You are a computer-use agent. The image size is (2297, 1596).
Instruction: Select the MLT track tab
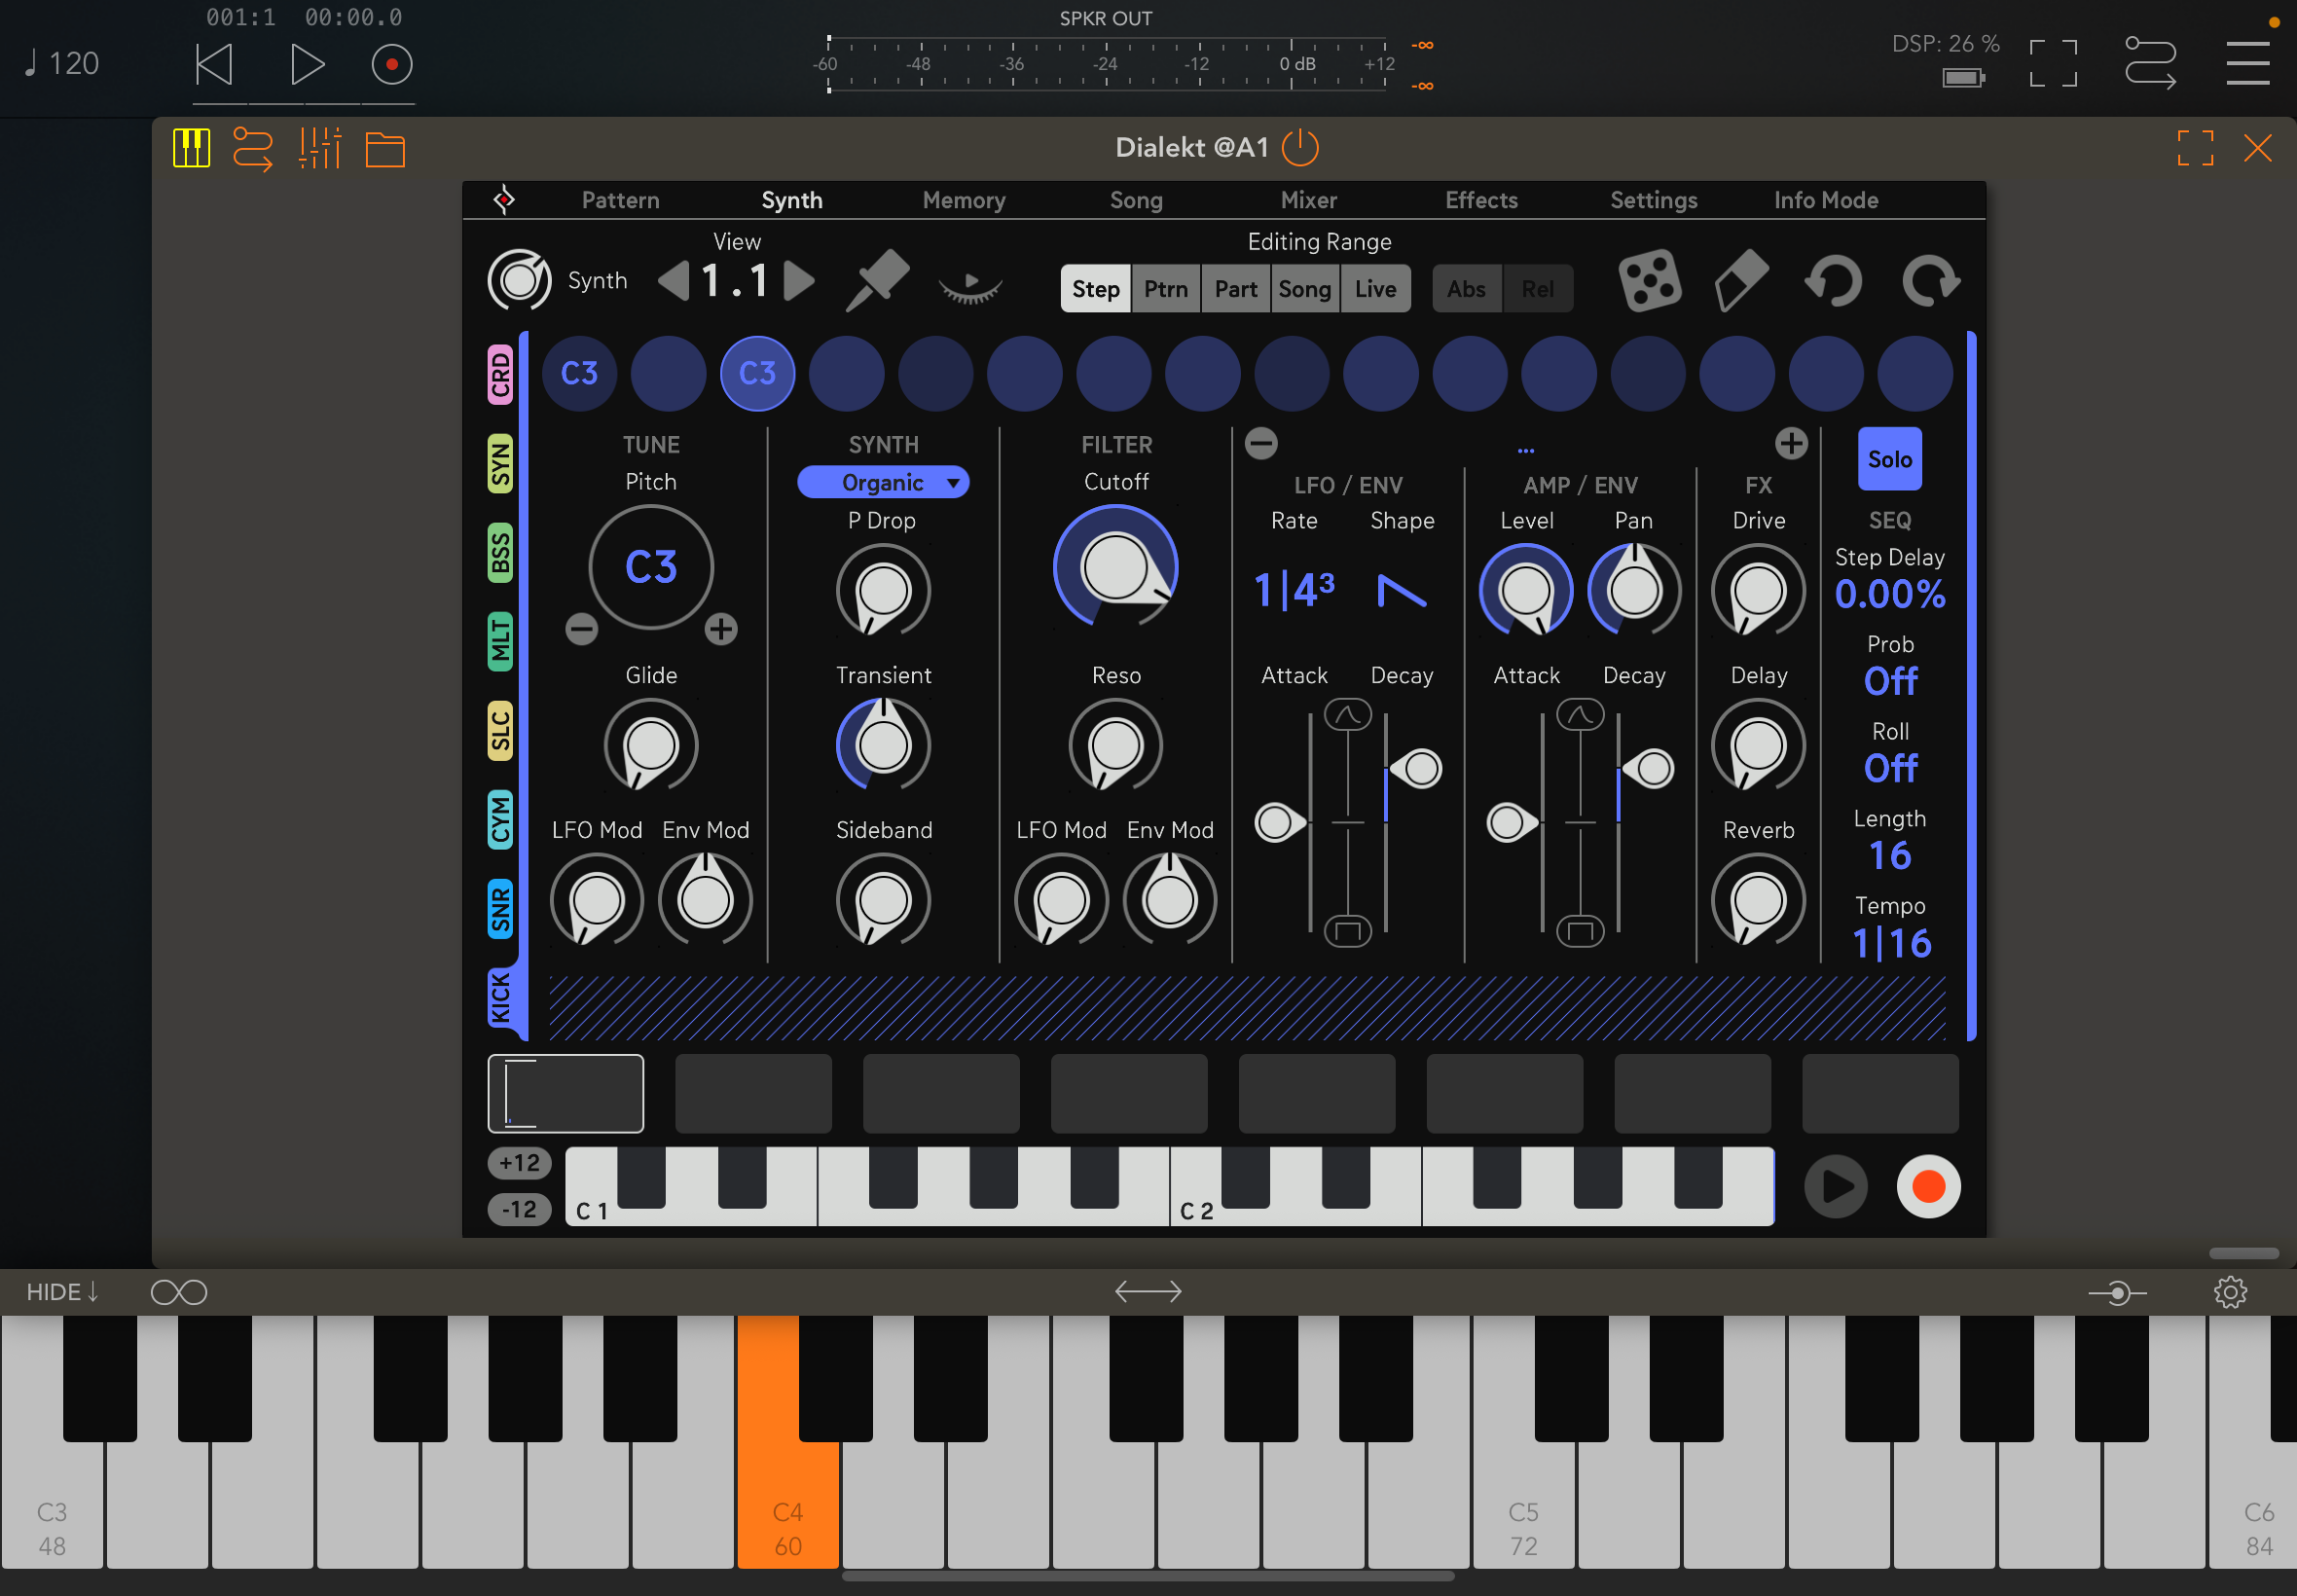pyautogui.click(x=500, y=641)
